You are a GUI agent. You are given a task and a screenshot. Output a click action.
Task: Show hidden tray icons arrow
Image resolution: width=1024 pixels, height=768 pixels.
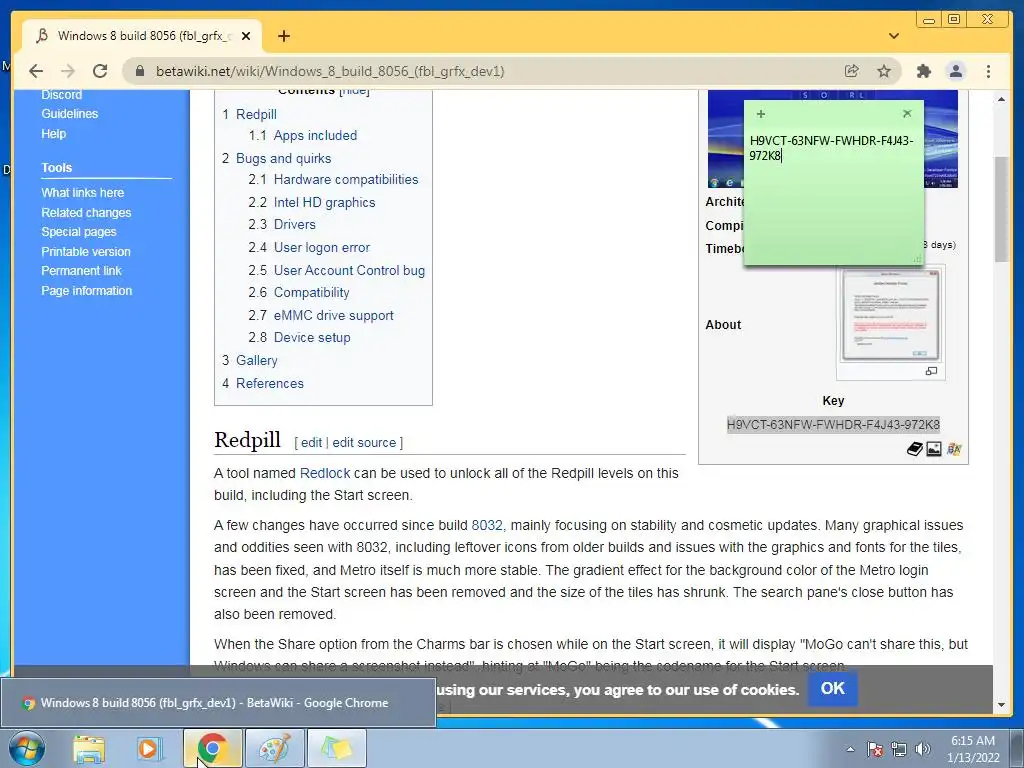(x=850, y=749)
